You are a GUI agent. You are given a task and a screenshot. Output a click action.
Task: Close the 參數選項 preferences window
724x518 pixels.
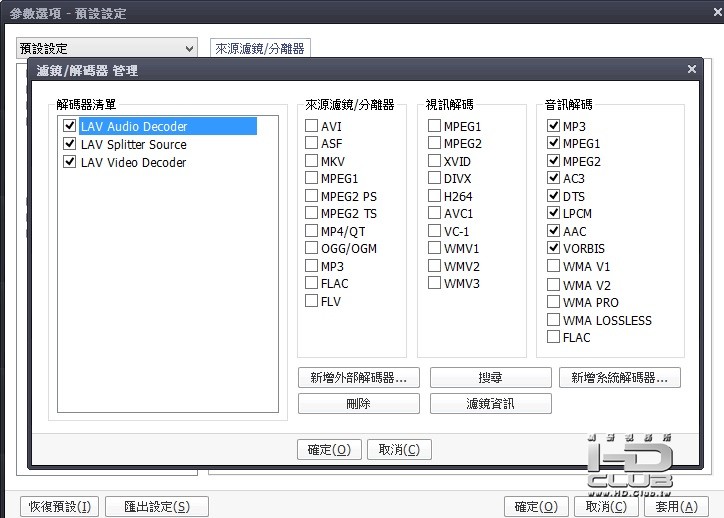pyautogui.click(x=718, y=12)
